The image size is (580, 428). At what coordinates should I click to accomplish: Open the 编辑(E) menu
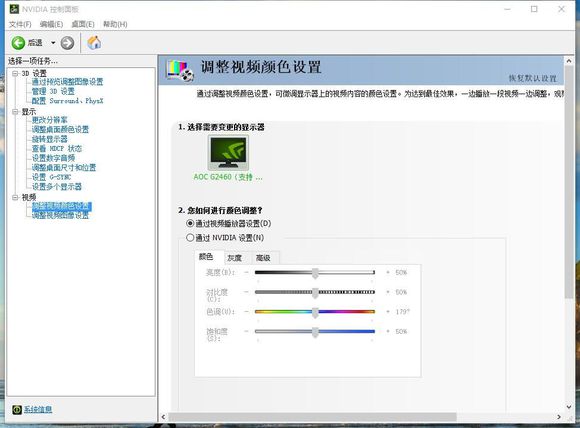coord(51,24)
